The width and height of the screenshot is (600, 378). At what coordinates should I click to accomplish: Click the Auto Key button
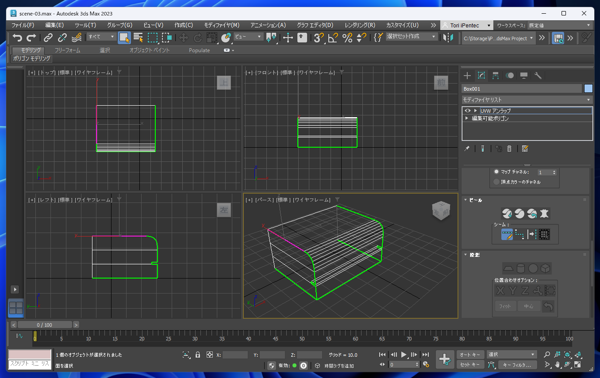tap(470, 354)
